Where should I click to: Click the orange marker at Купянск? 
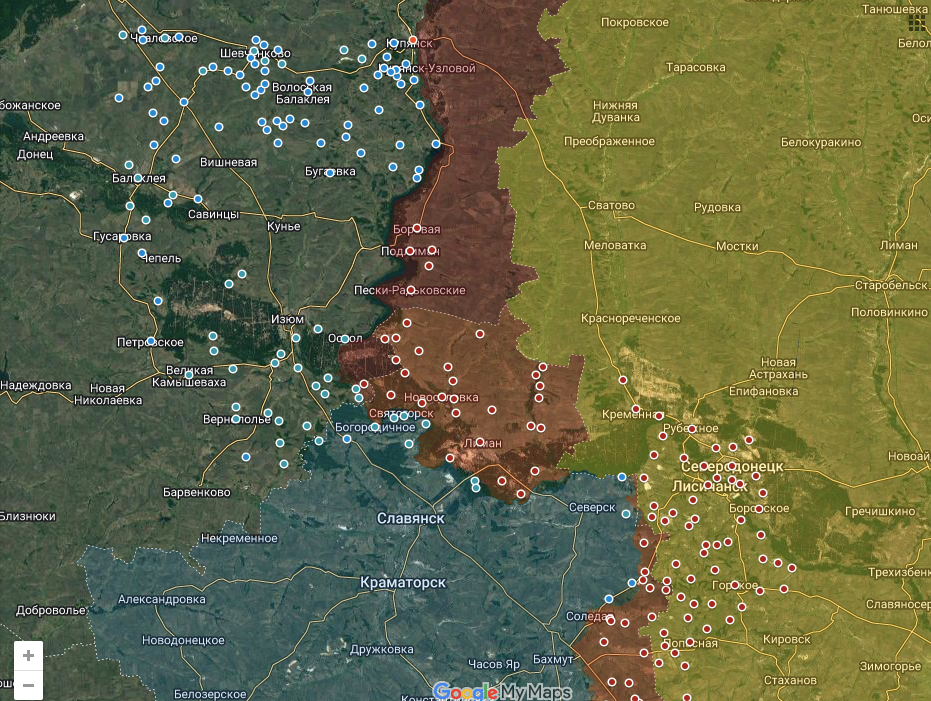tap(412, 41)
